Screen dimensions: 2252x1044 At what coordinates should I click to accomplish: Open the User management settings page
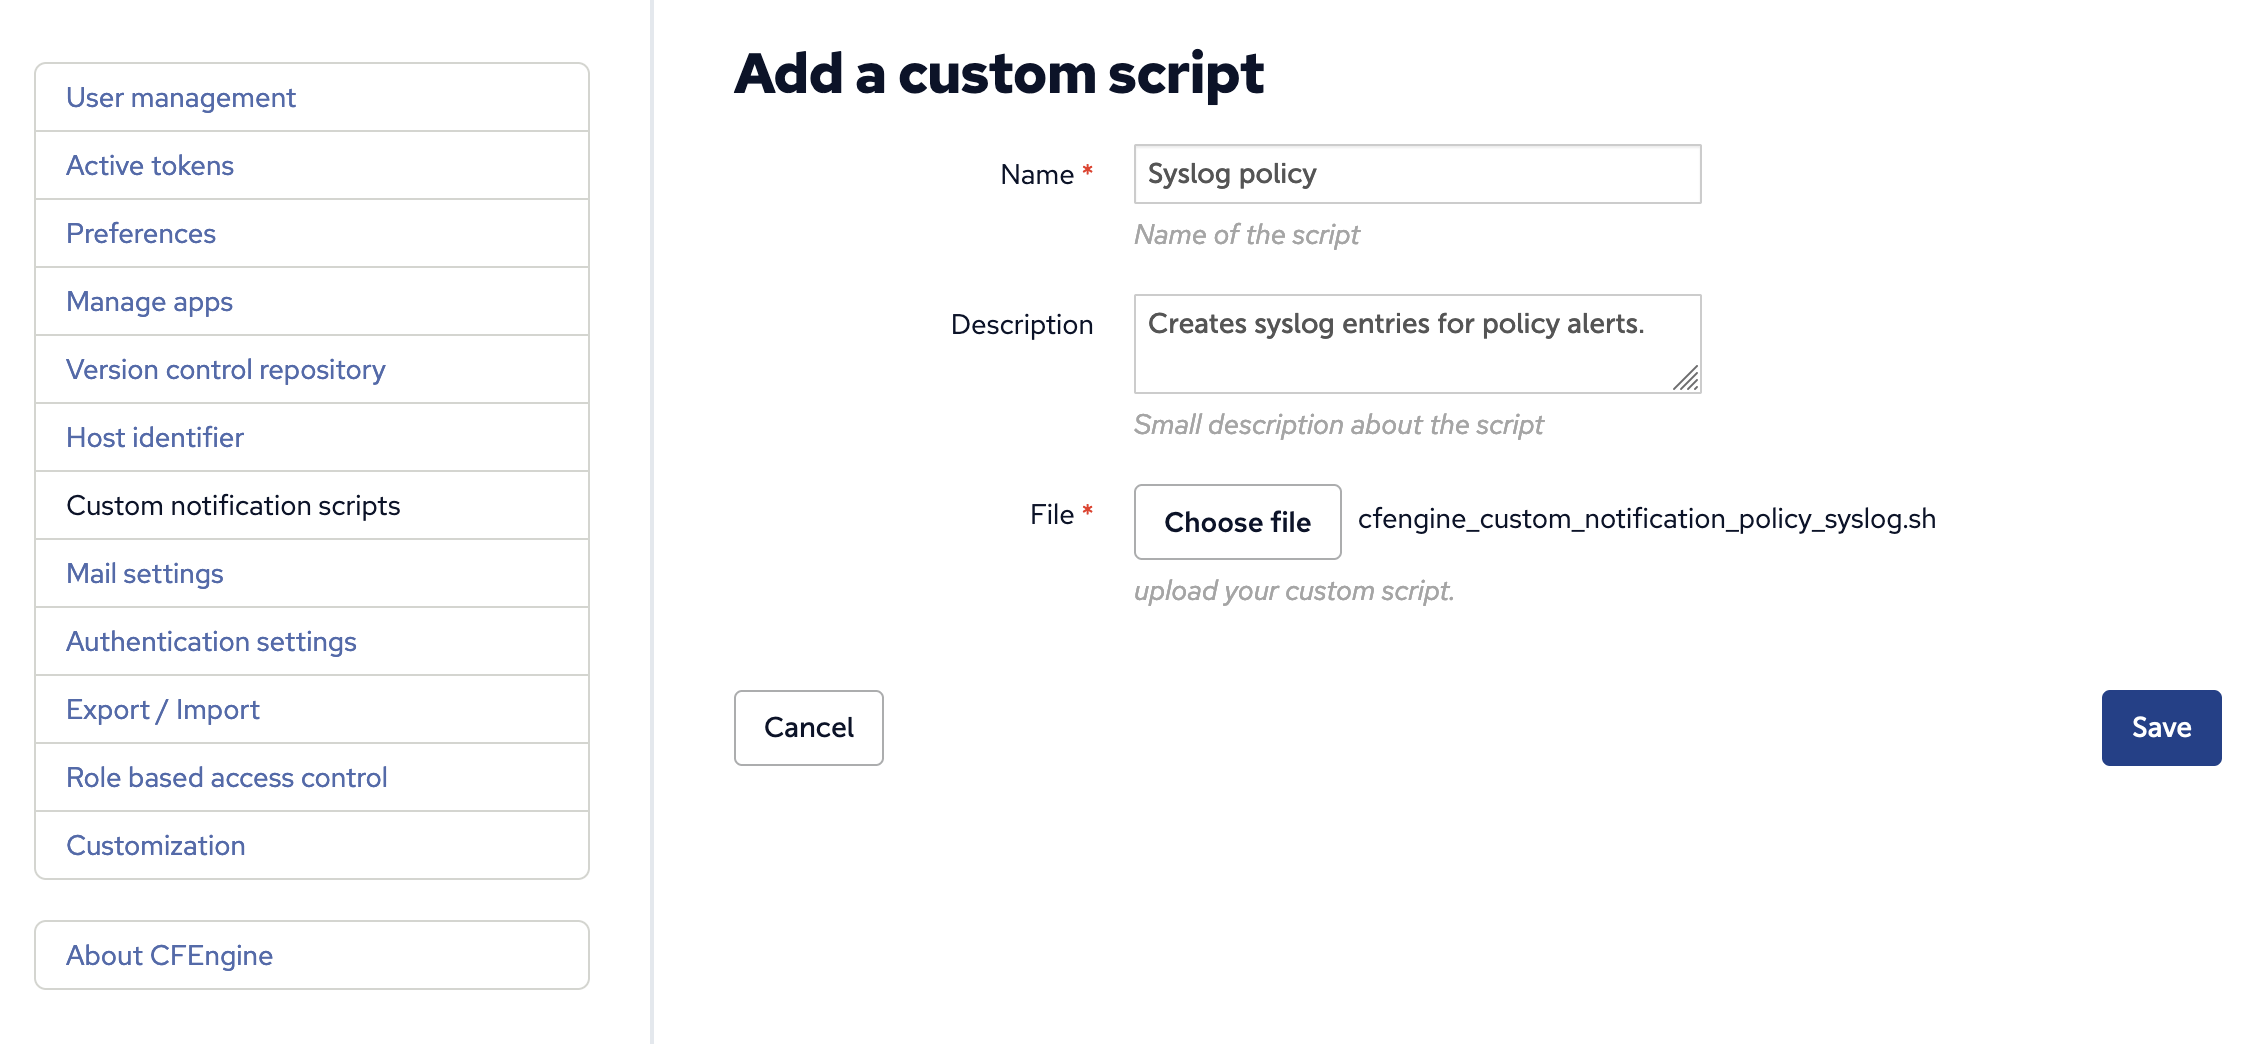[180, 97]
